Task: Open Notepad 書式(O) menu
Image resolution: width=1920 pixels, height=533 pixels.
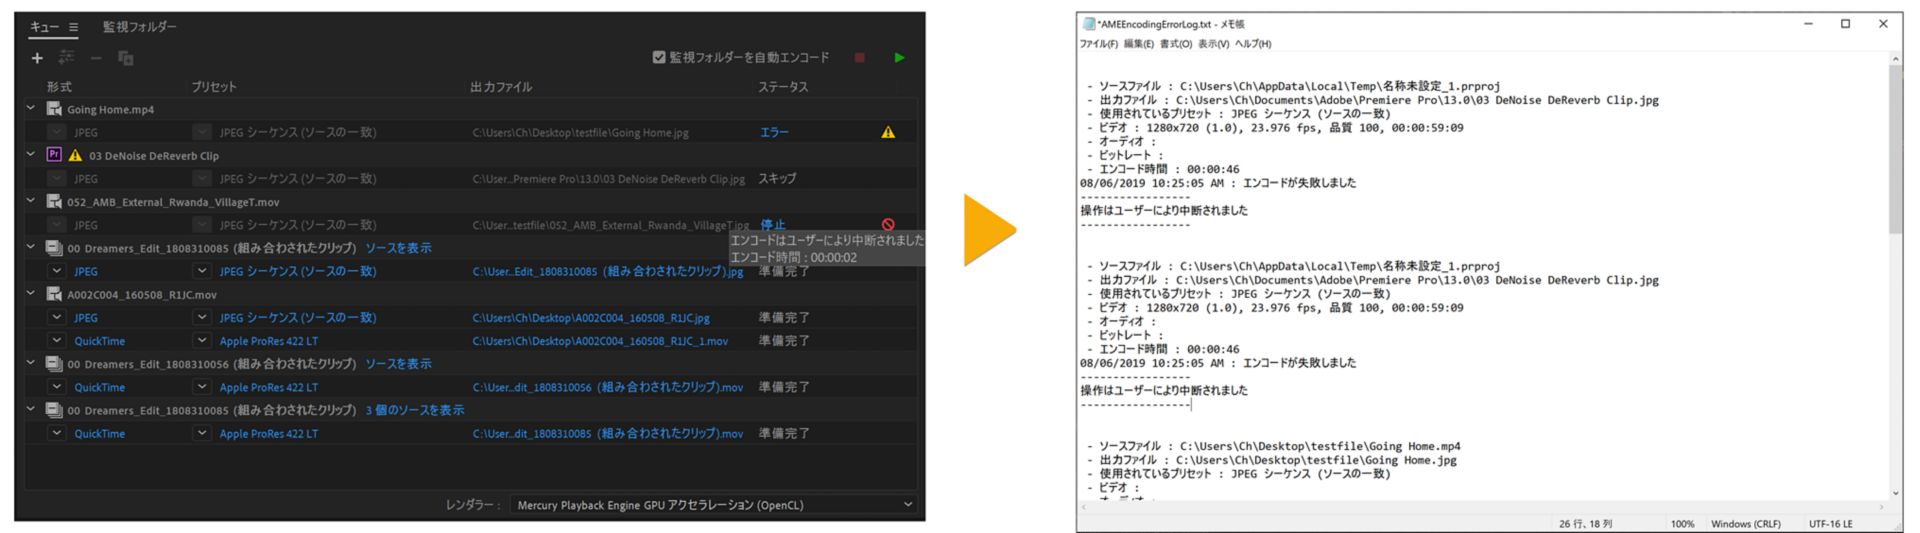Action: pyautogui.click(x=1176, y=44)
